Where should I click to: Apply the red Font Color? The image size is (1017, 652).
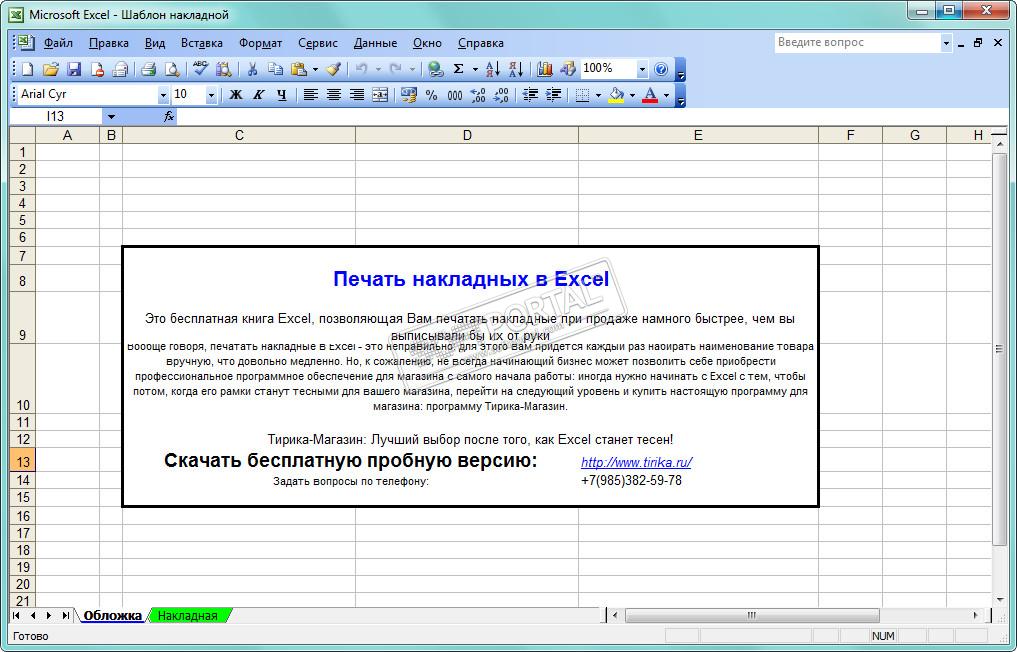651,95
